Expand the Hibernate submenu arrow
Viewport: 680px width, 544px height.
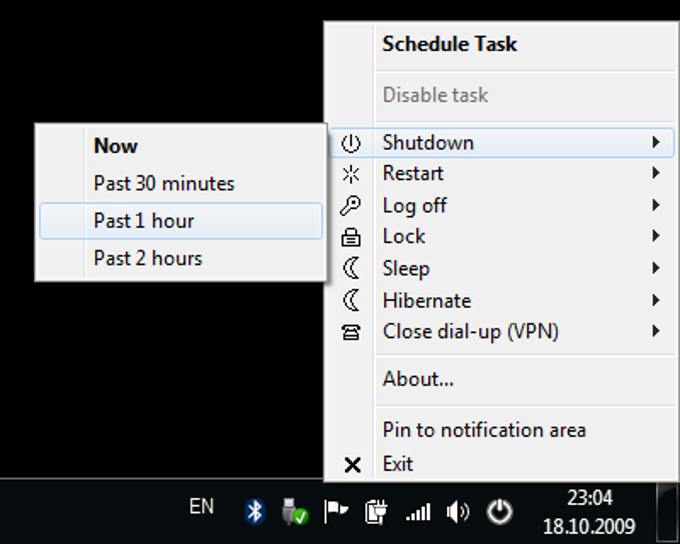point(656,300)
